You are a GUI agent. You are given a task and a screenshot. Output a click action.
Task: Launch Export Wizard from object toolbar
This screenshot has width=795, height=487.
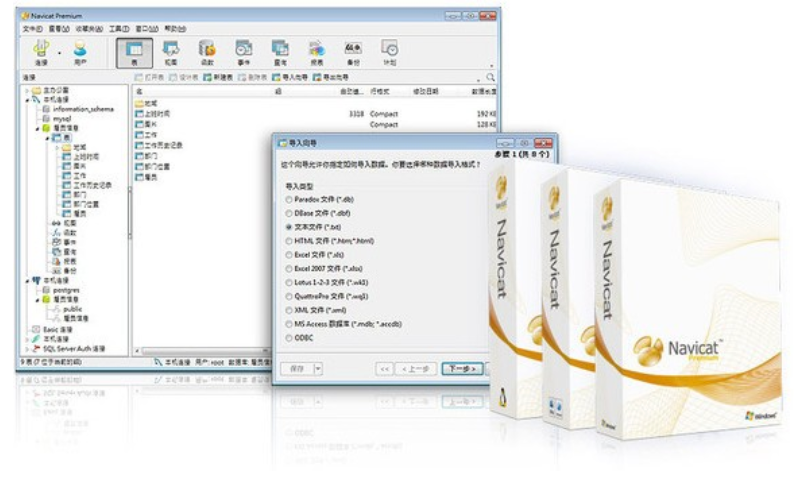[331, 78]
